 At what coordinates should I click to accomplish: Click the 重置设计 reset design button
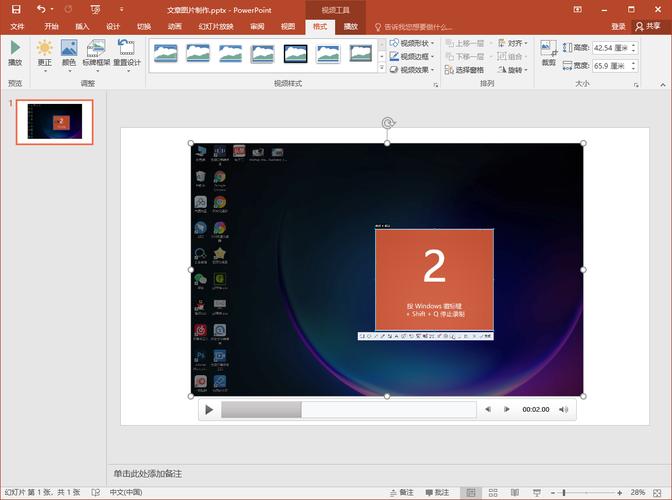coord(127,55)
